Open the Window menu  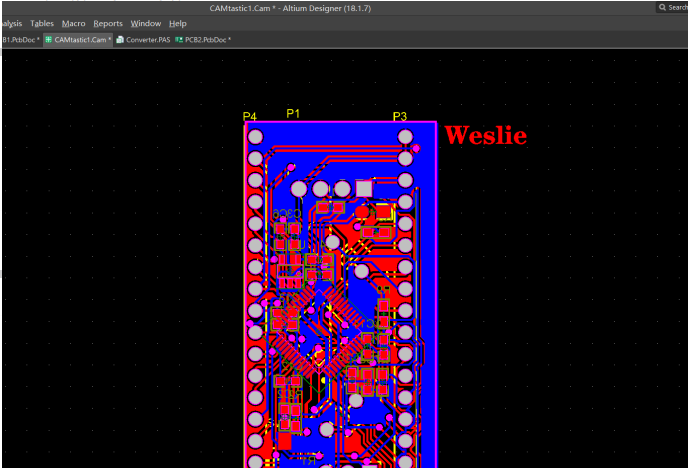pos(146,24)
